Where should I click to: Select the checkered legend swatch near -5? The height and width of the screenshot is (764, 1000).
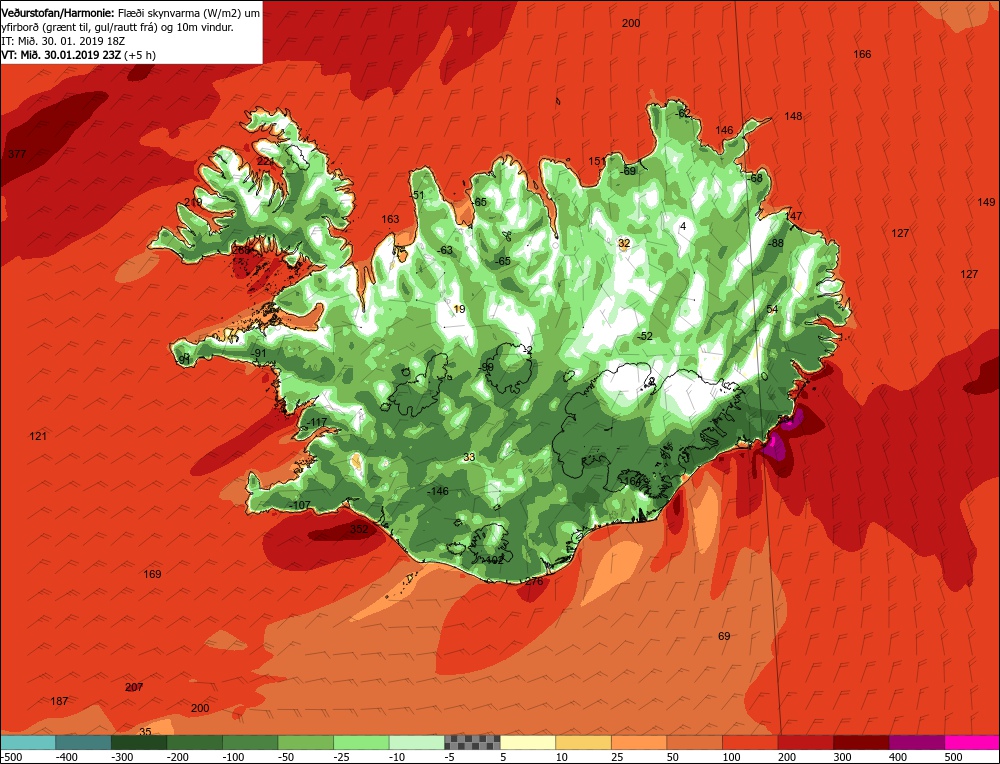point(472,742)
